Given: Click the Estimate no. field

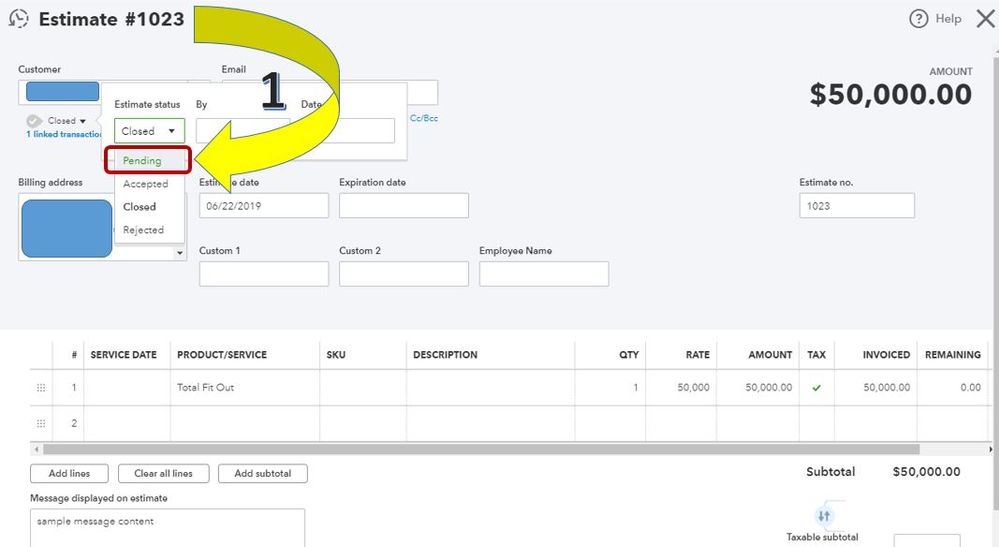Looking at the screenshot, I should coord(857,206).
